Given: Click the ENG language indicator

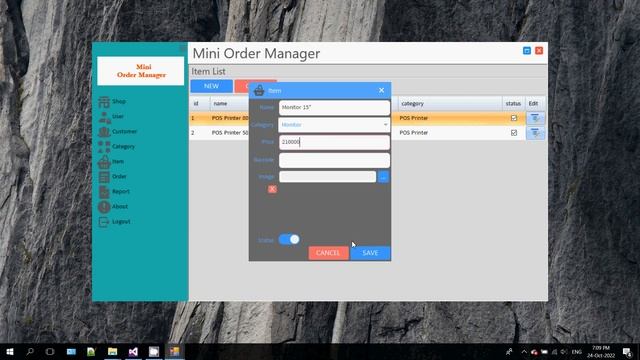Looking at the screenshot, I should pyautogui.click(x=576, y=351).
